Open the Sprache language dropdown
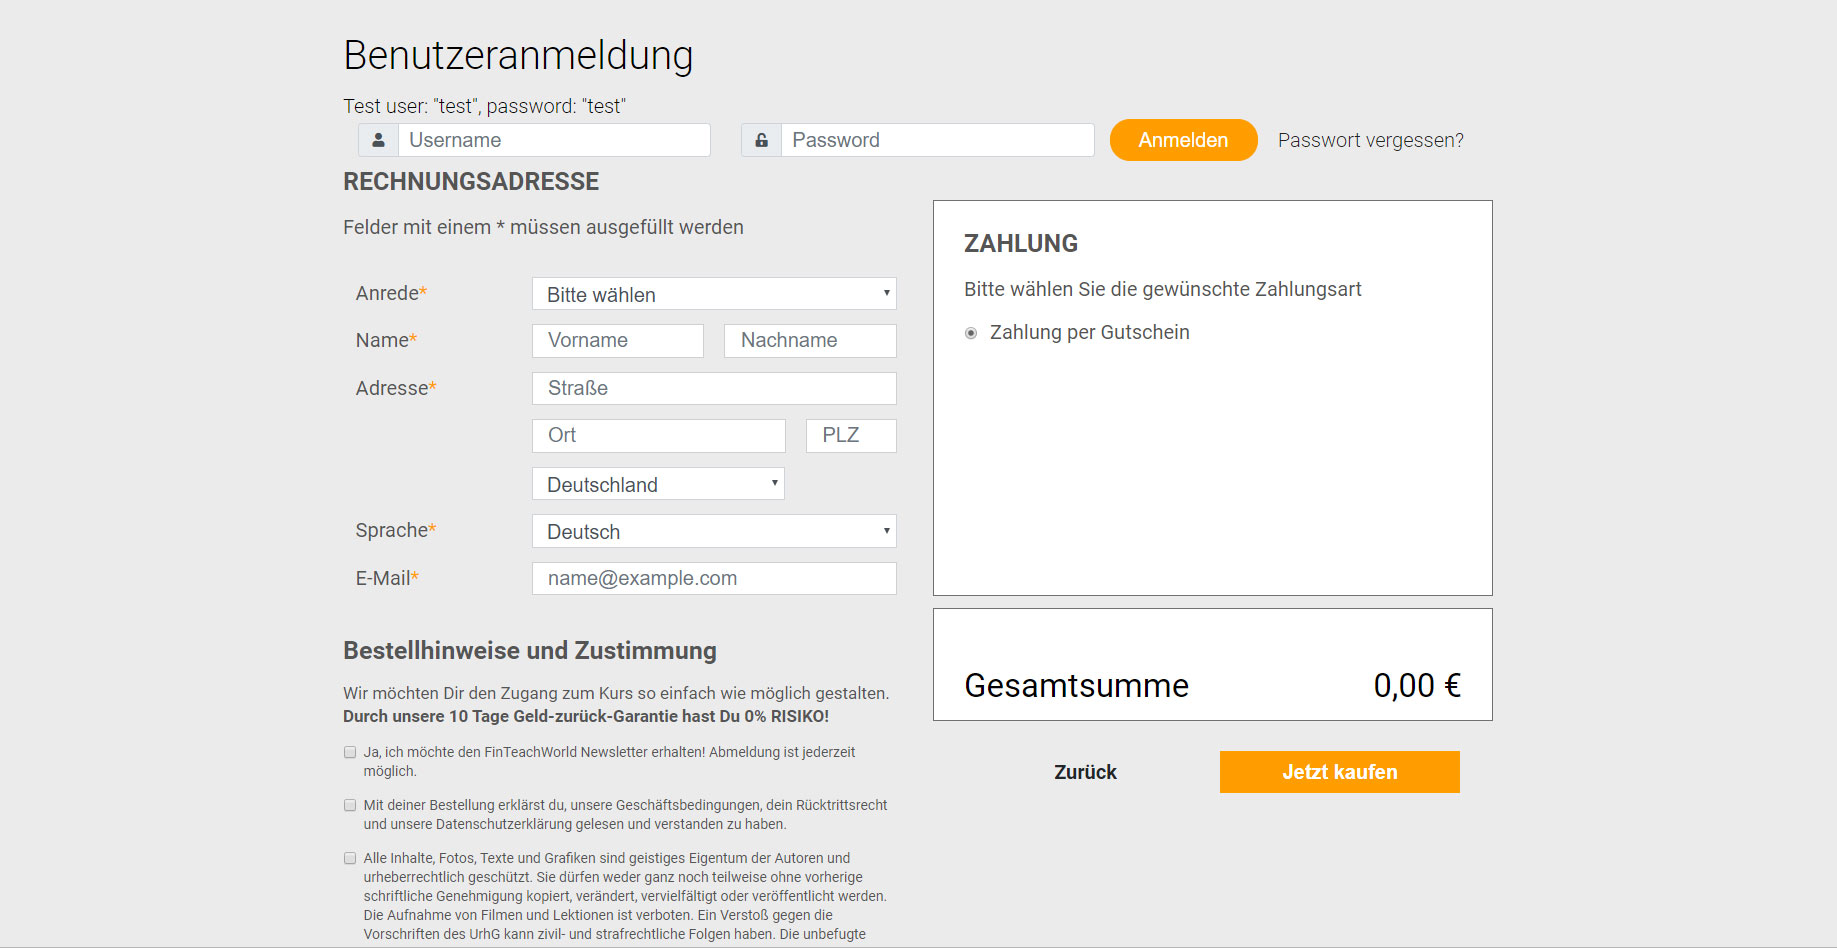Viewport: 1837px width, 948px height. point(714,531)
